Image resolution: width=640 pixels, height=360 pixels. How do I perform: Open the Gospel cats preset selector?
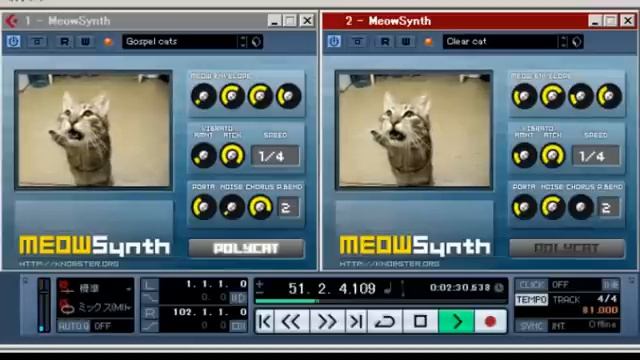[x=180, y=41]
